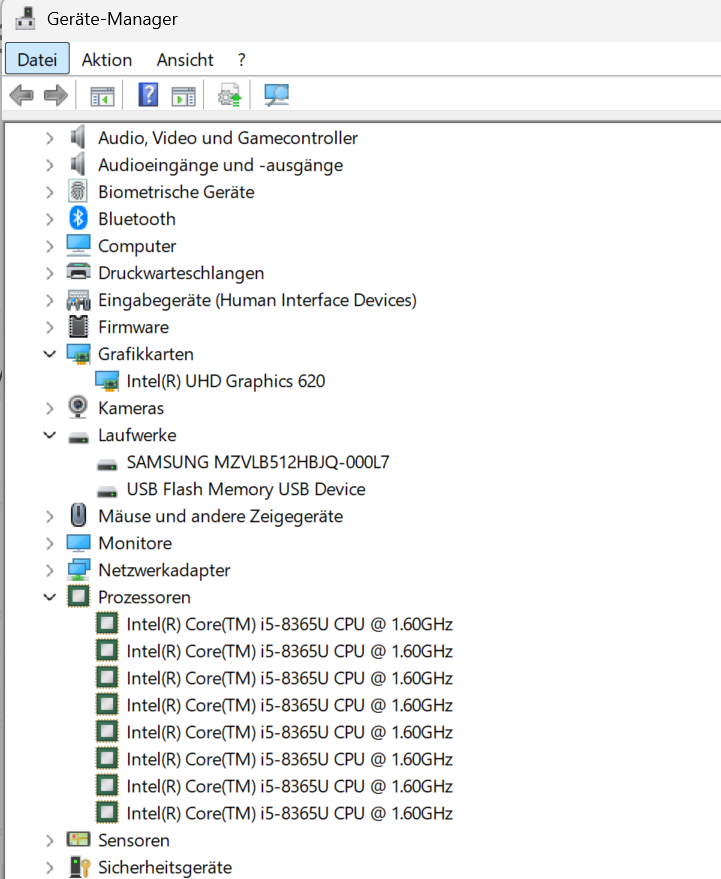
Task: Click the Prozessoren category chip icon
Action: [78, 596]
